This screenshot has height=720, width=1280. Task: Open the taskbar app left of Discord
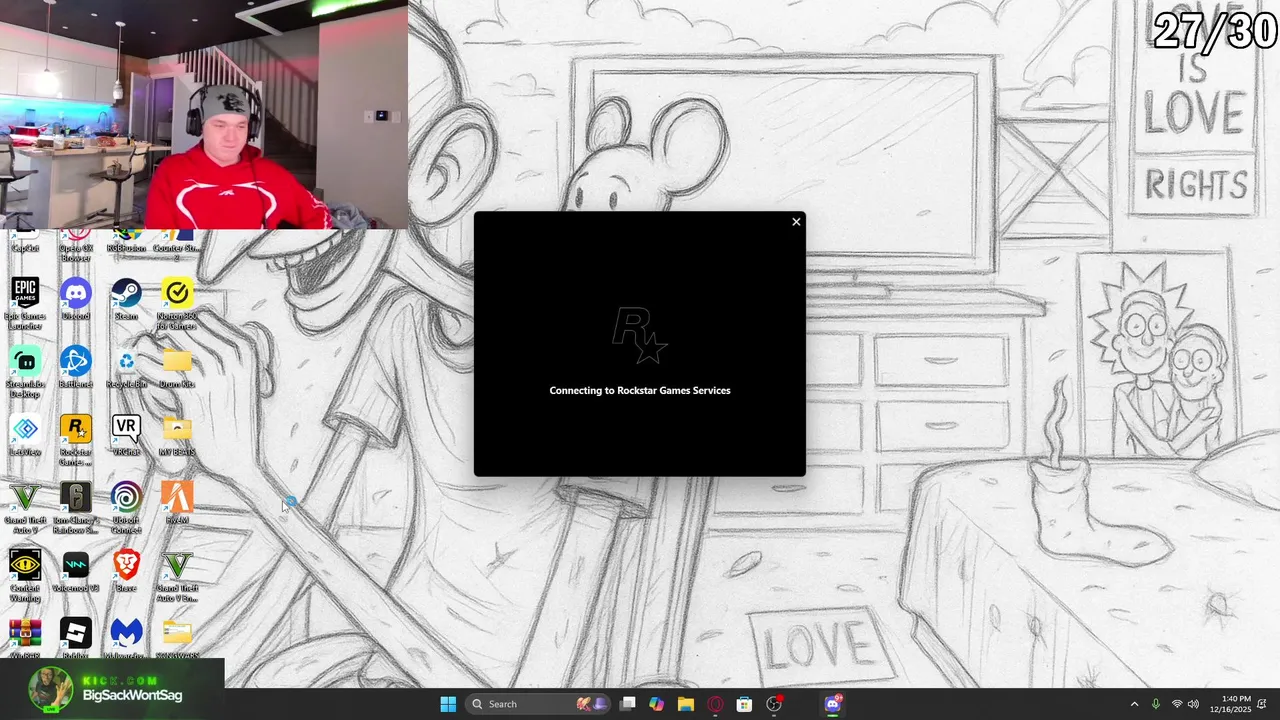tap(774, 704)
